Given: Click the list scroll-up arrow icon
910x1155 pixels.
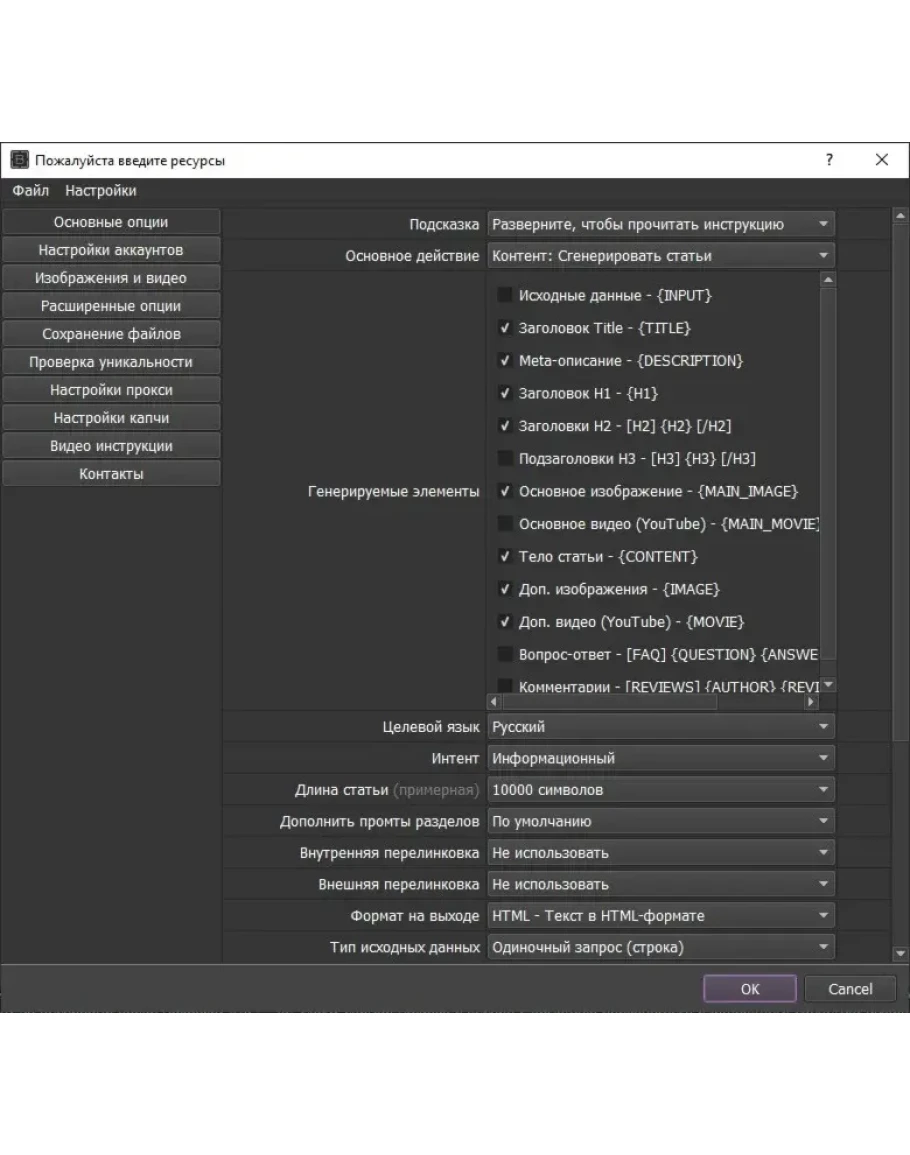Looking at the screenshot, I should (827, 281).
